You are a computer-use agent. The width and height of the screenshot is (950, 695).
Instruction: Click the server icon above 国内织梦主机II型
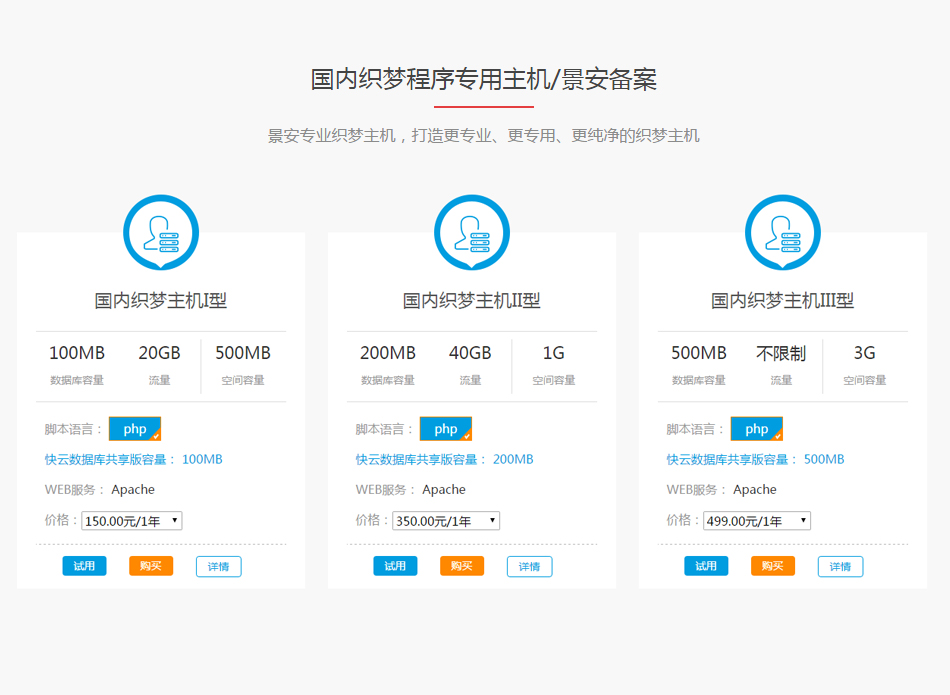(x=472, y=233)
